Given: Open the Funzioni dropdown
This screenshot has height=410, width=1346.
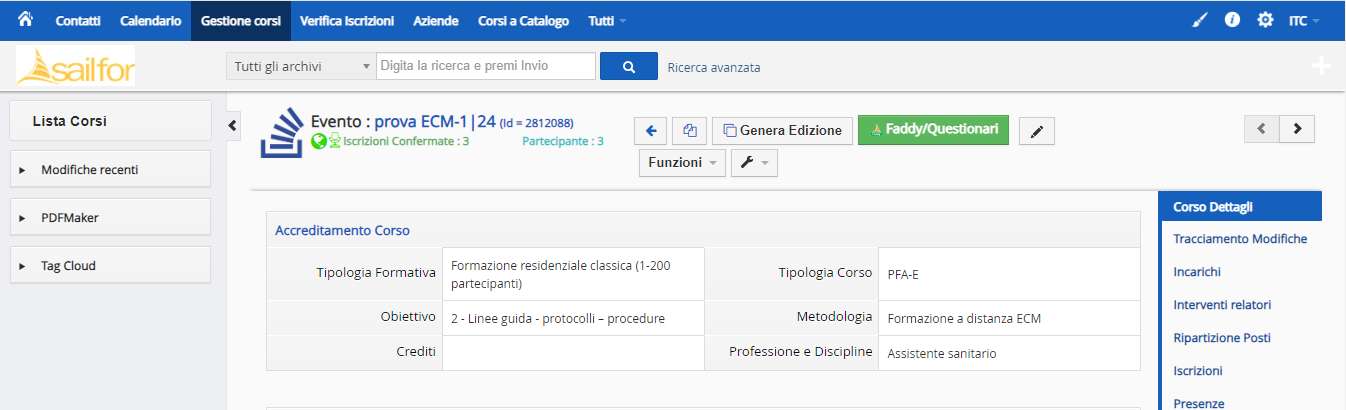Looking at the screenshot, I should click(683, 162).
